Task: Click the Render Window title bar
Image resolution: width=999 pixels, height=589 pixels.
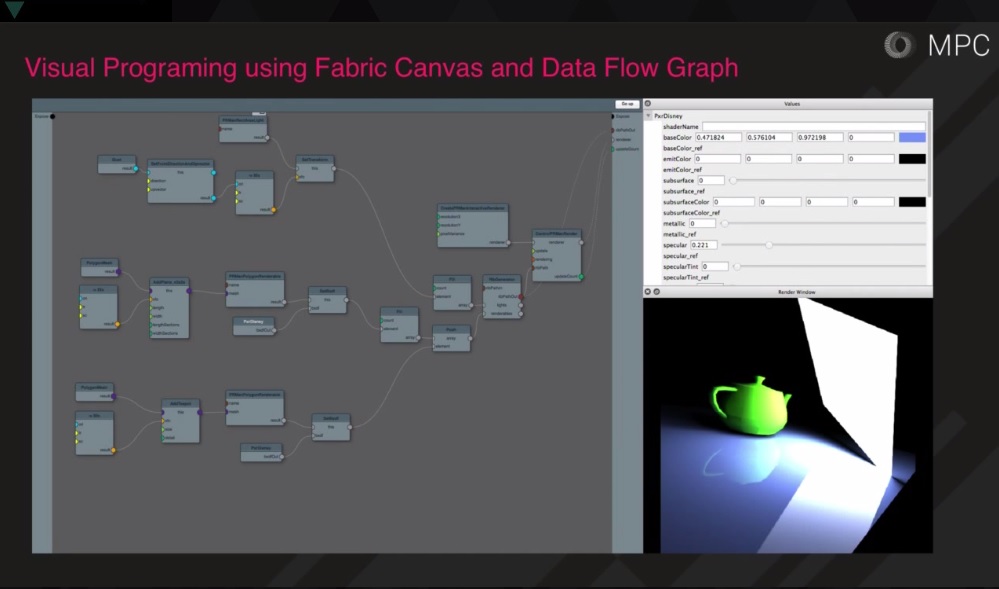Action: (796, 292)
